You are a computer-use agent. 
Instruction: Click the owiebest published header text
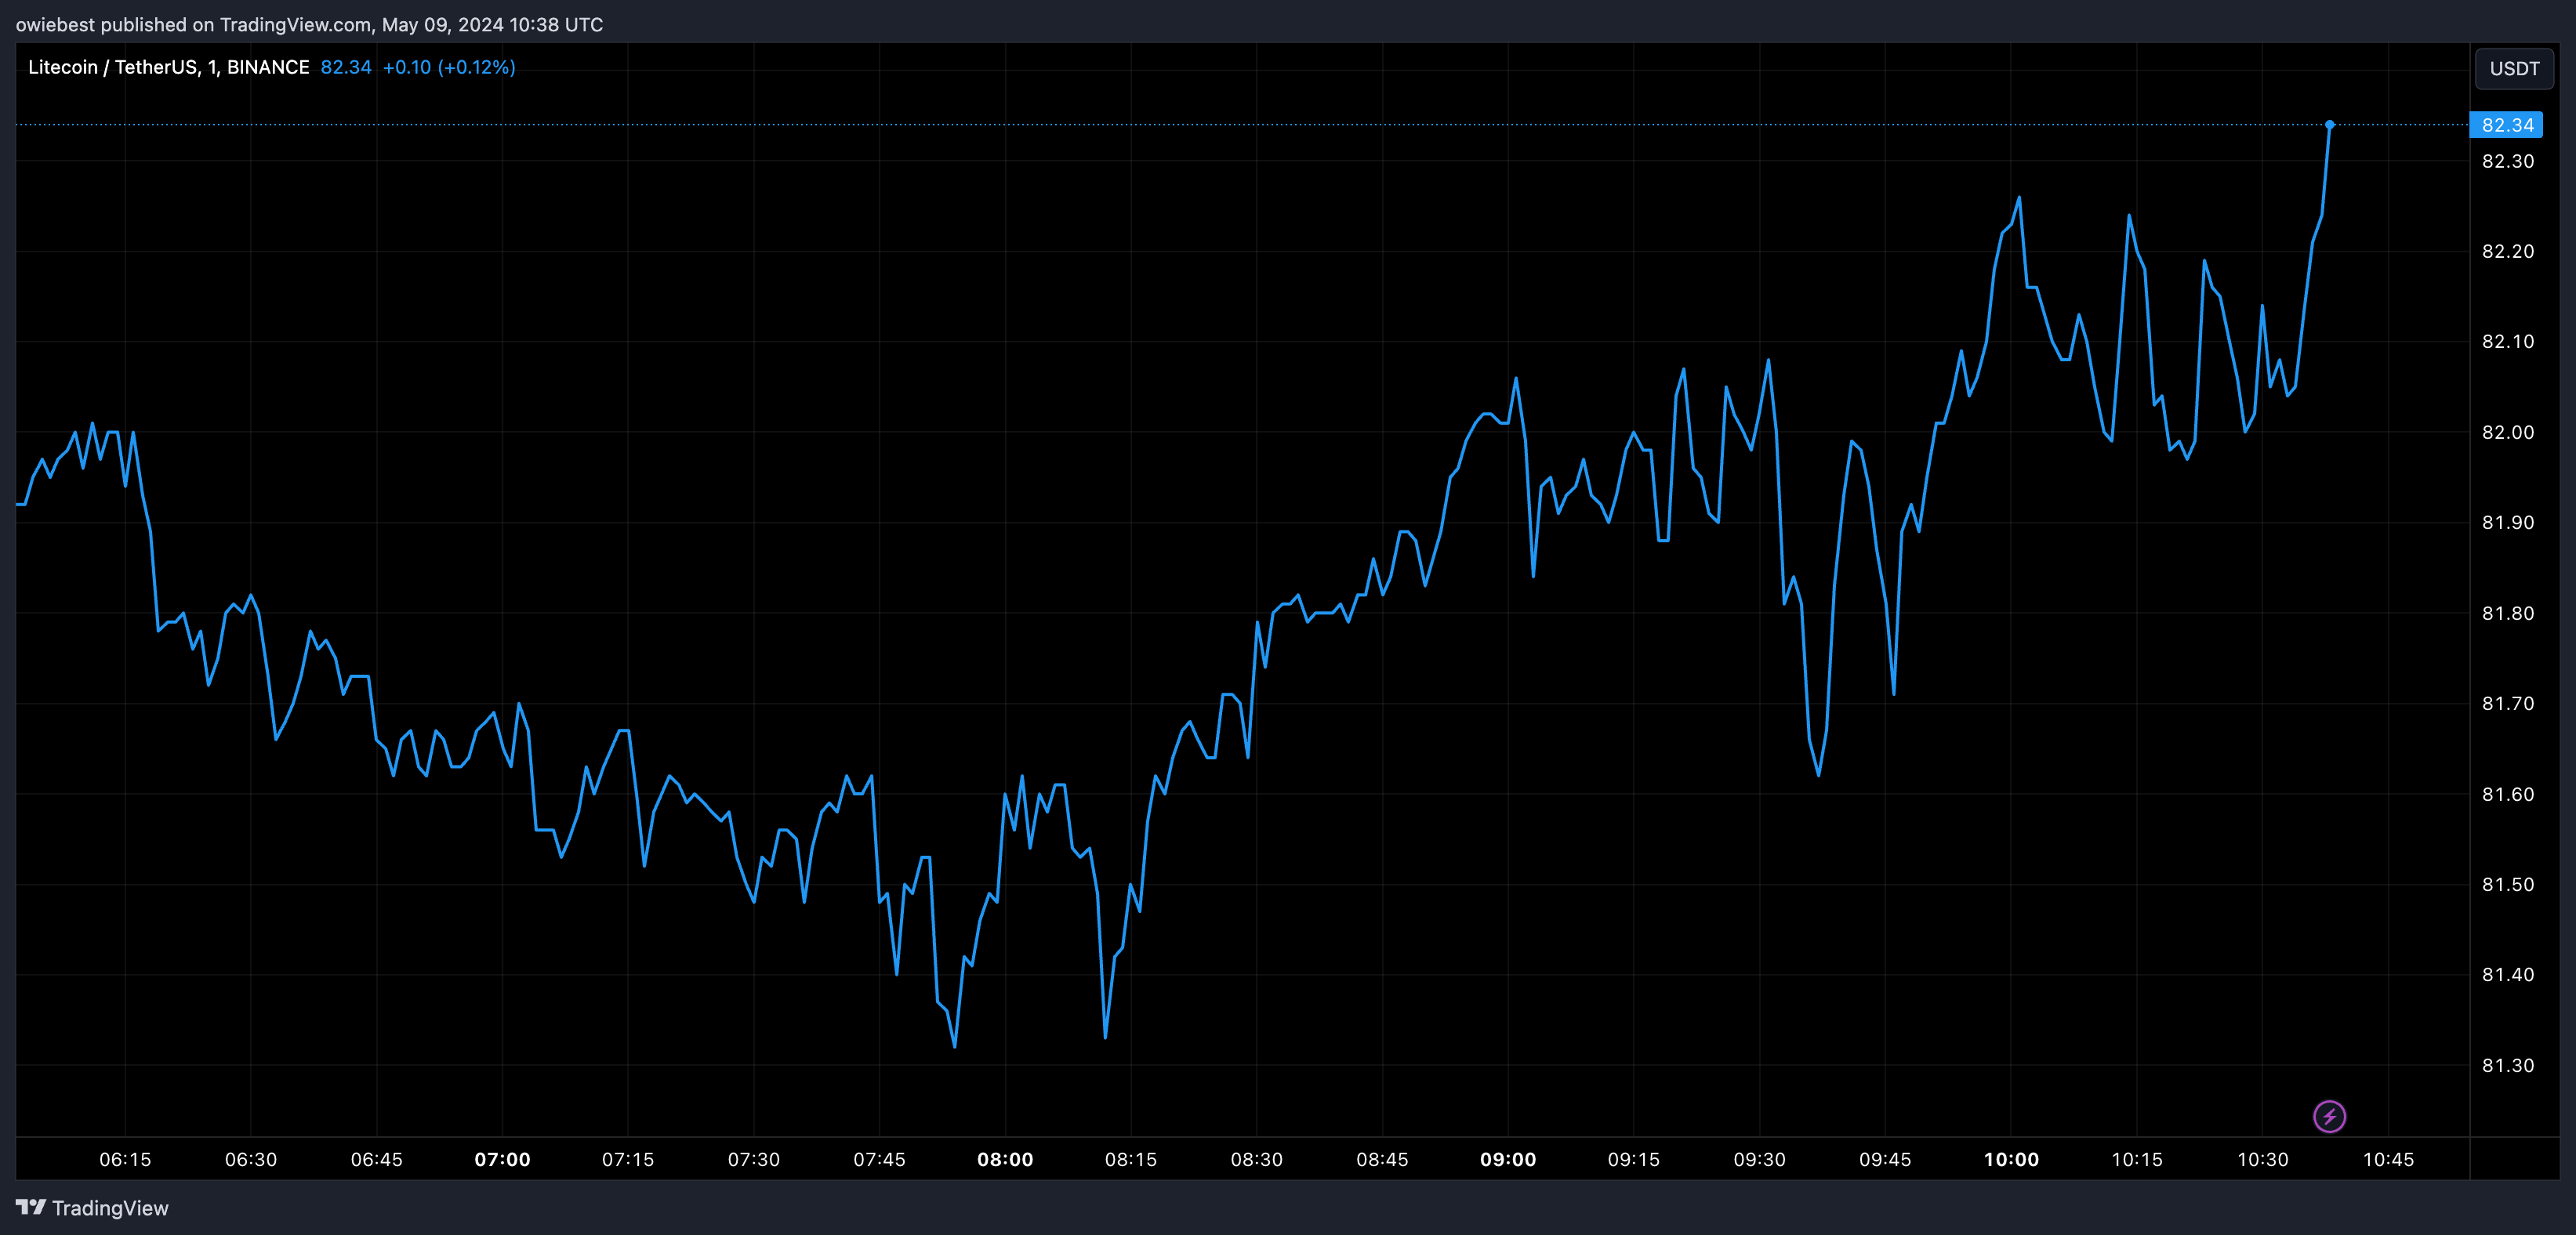[x=309, y=24]
